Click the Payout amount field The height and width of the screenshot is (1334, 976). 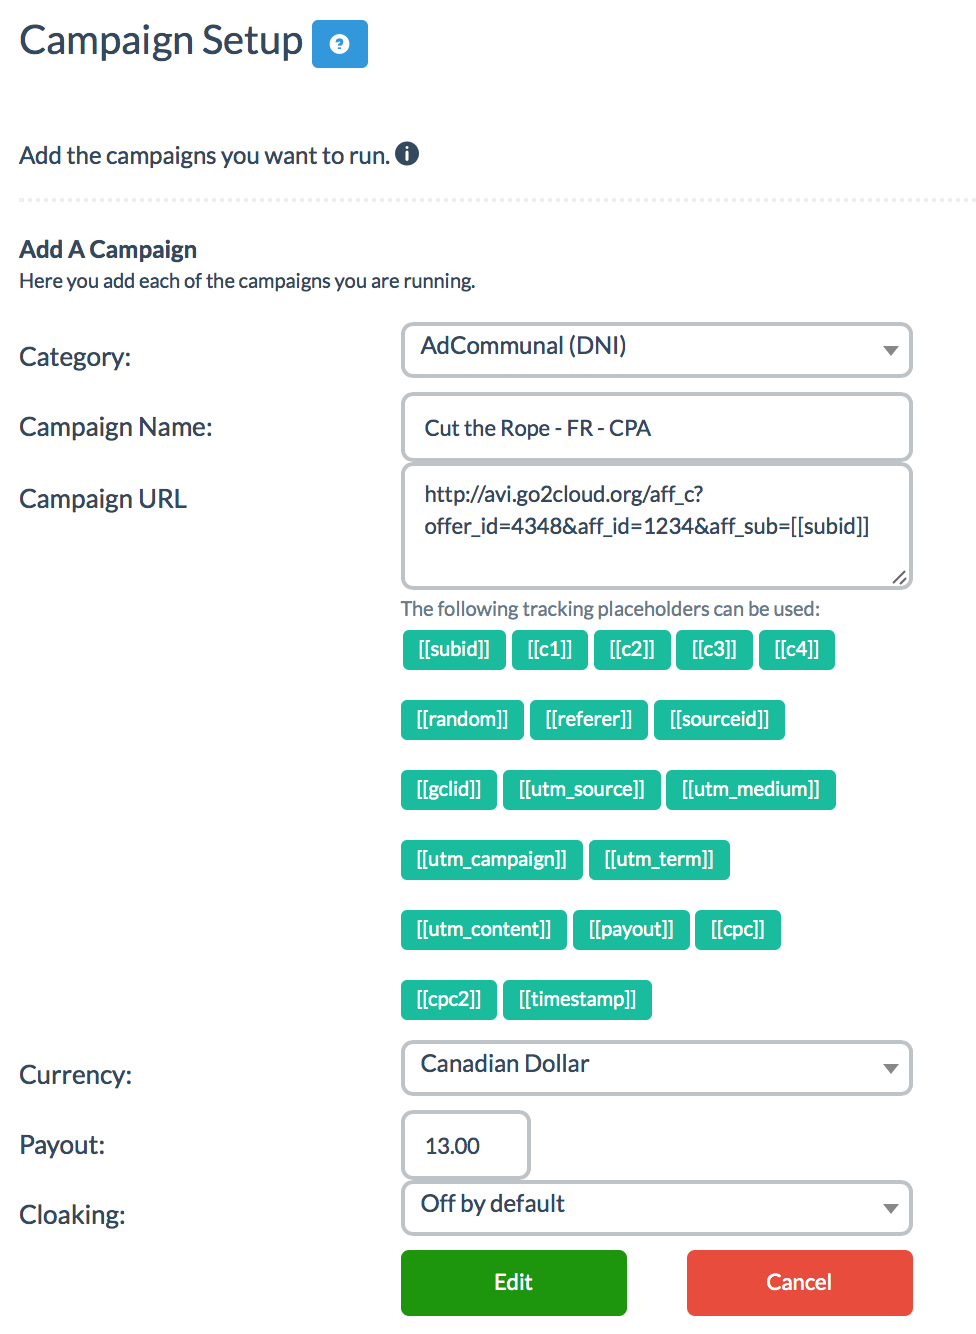pos(466,1145)
